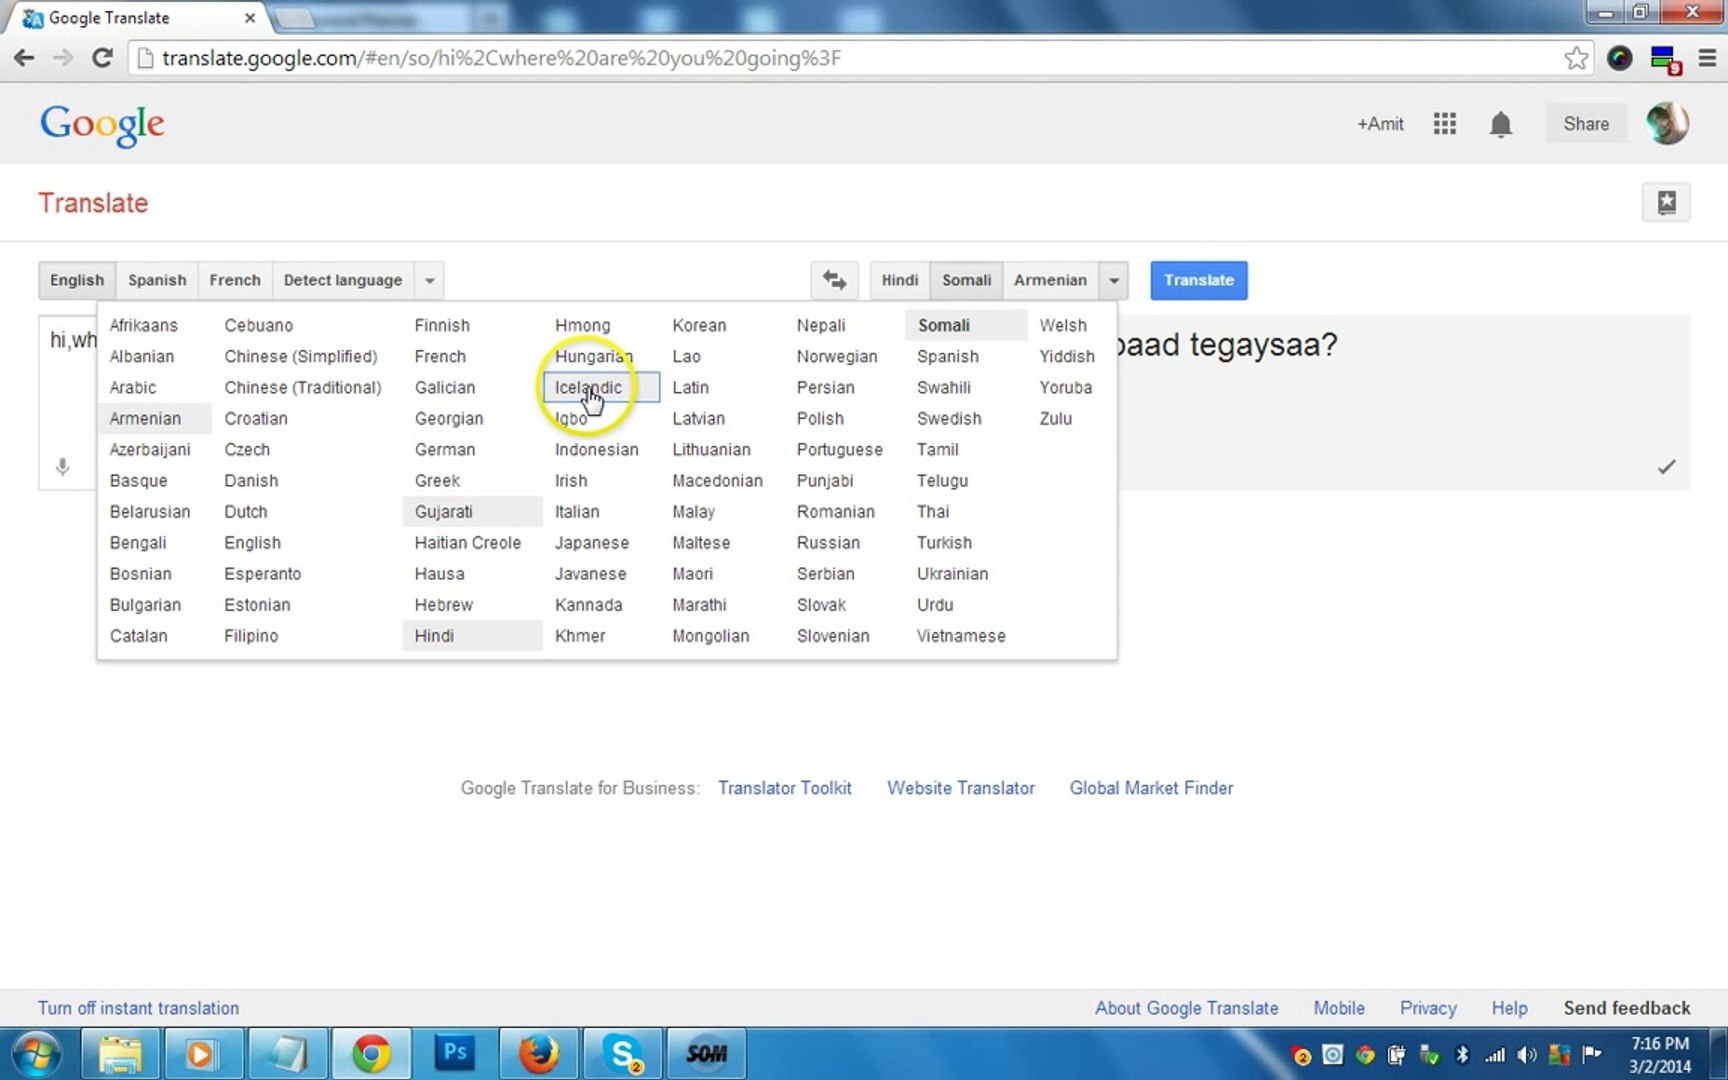Toggle Detect language source option

coord(342,280)
